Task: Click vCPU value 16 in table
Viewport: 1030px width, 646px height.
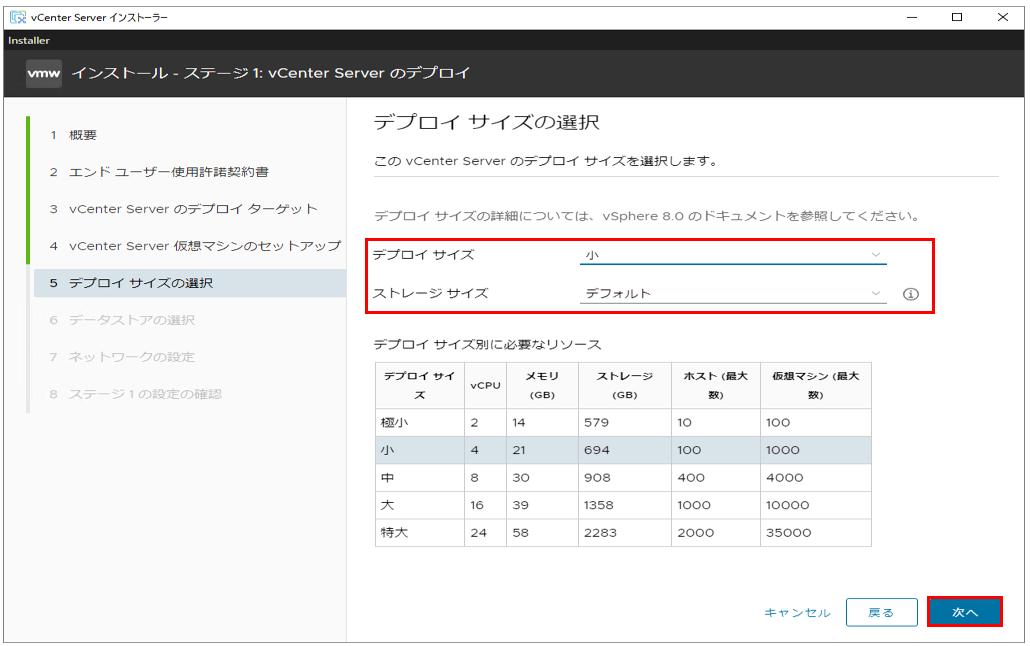Action: 477,505
